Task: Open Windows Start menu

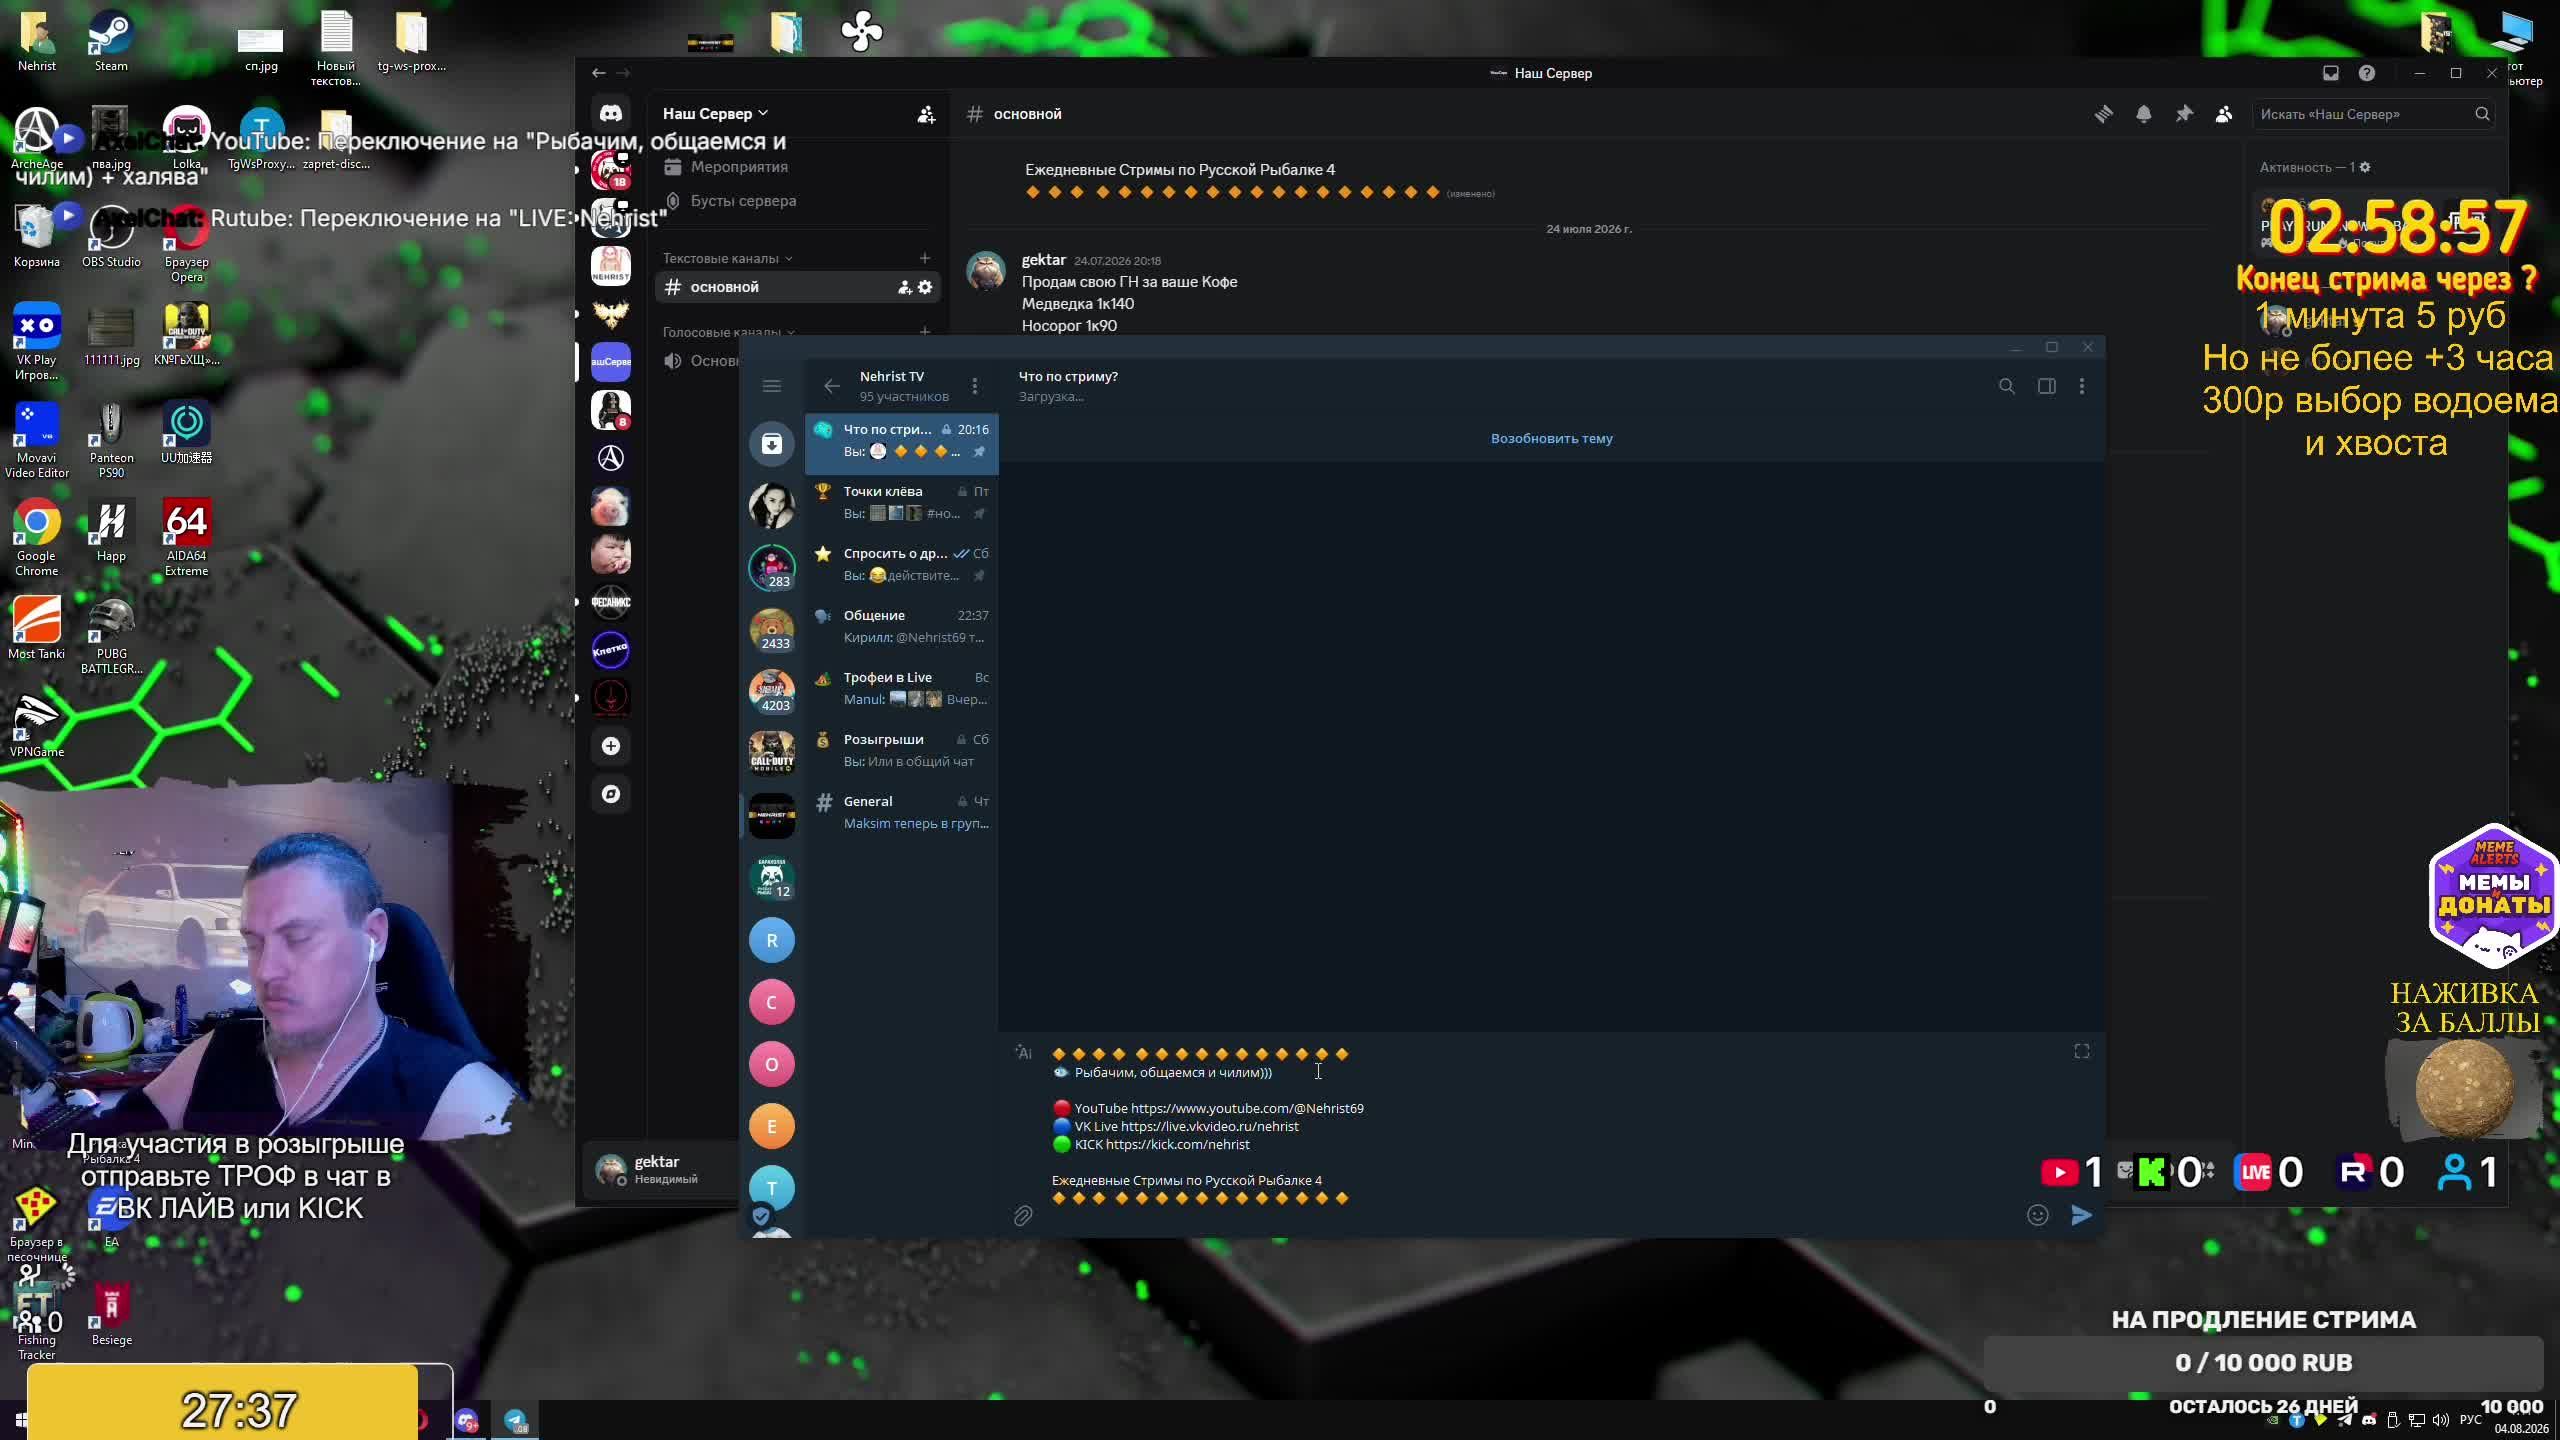Action: pyautogui.click(x=20, y=1420)
